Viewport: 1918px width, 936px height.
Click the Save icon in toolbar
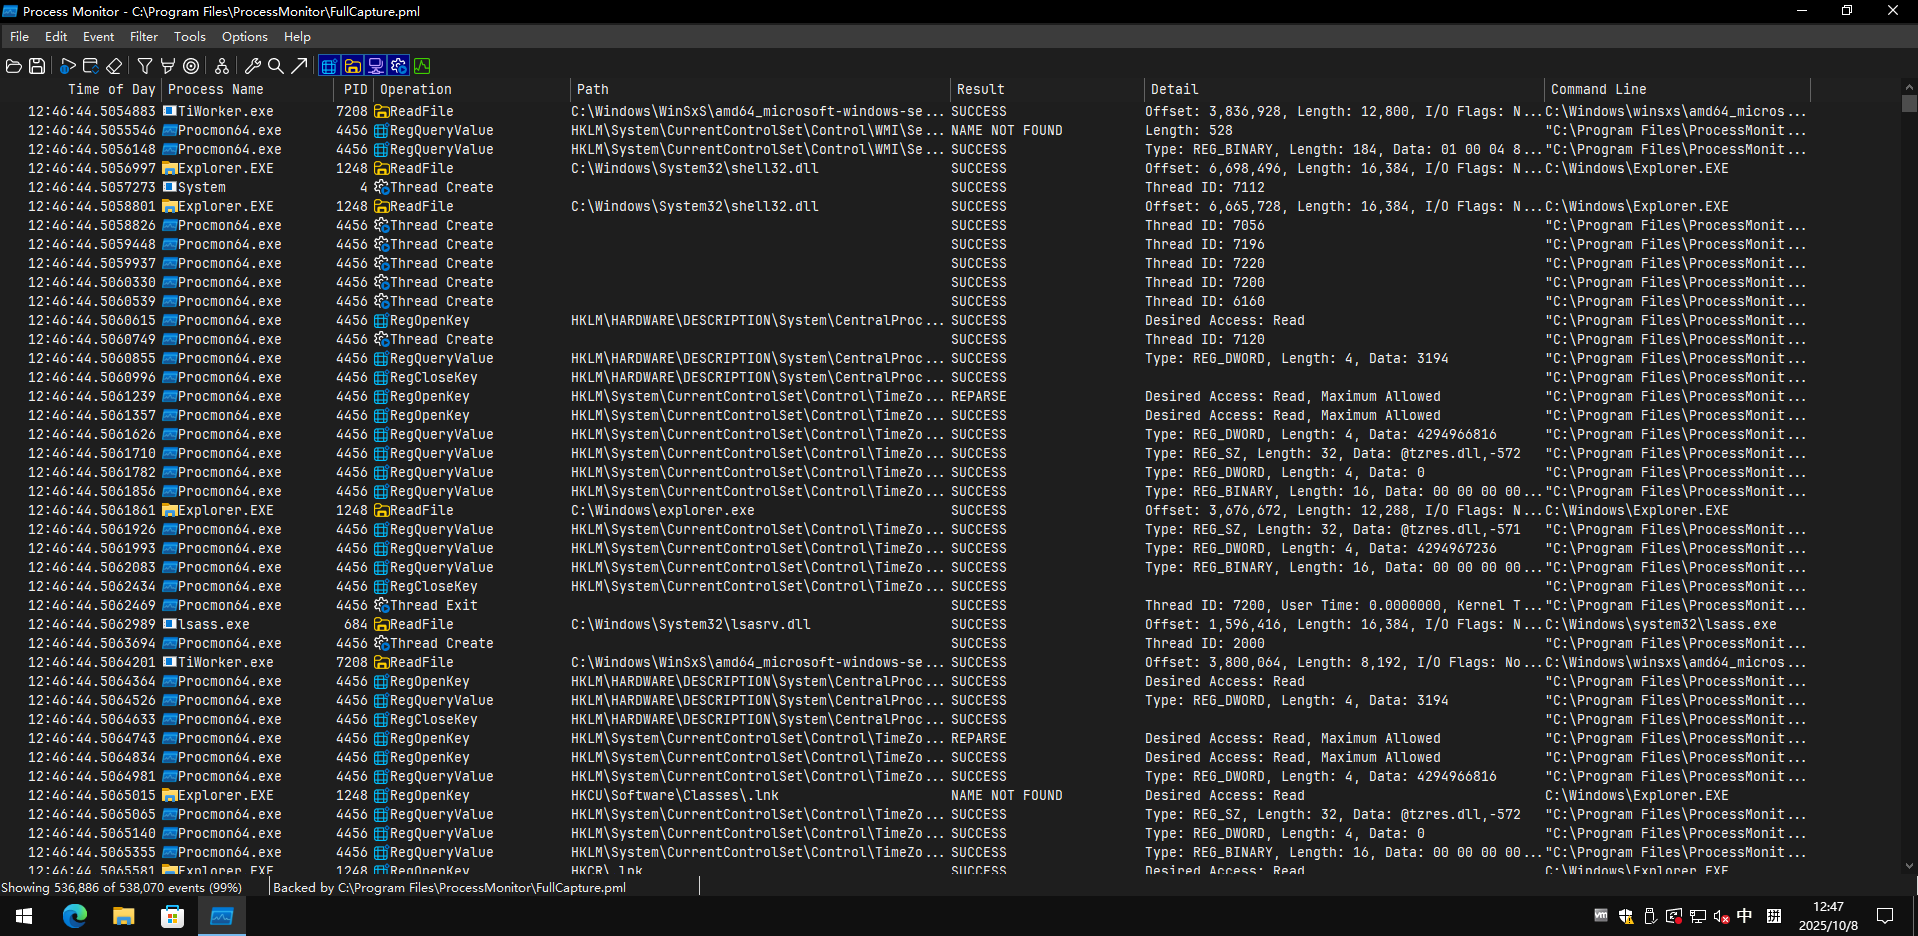point(37,66)
